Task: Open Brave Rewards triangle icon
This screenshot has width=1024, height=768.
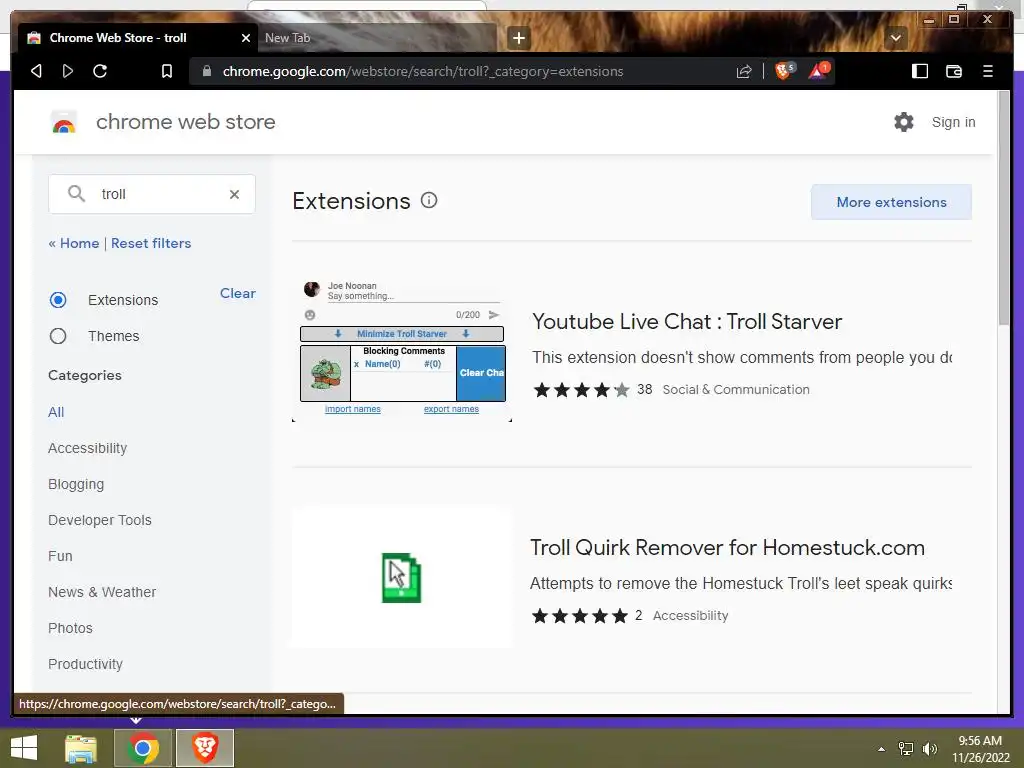Action: click(818, 71)
